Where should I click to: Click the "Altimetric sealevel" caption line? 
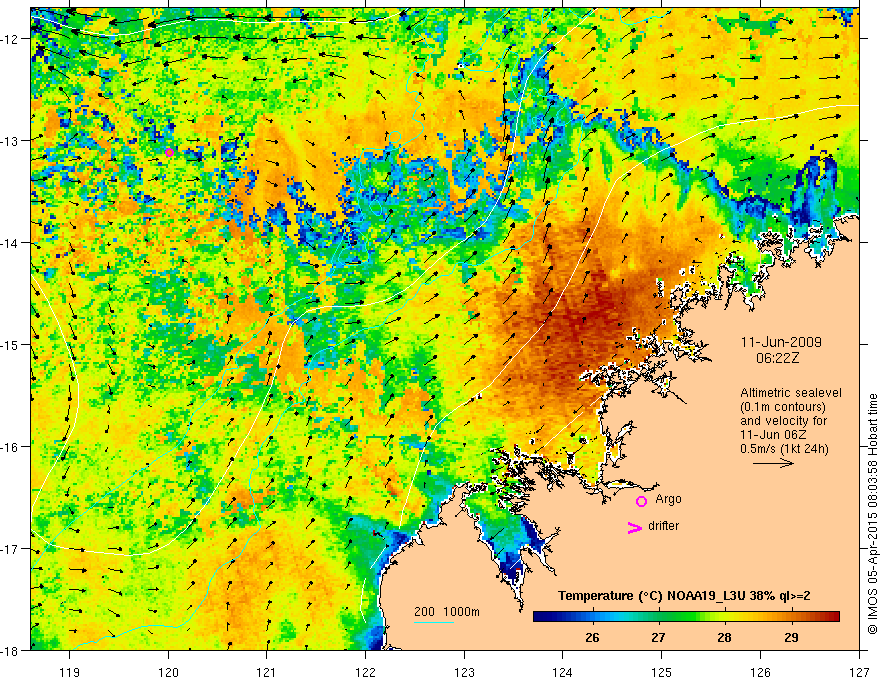(x=791, y=393)
